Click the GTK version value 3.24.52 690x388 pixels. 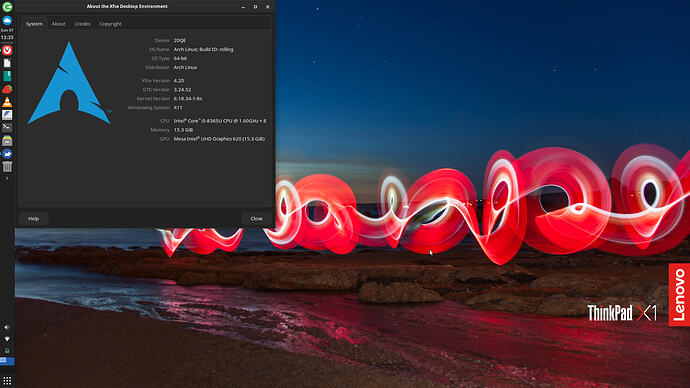pos(182,90)
